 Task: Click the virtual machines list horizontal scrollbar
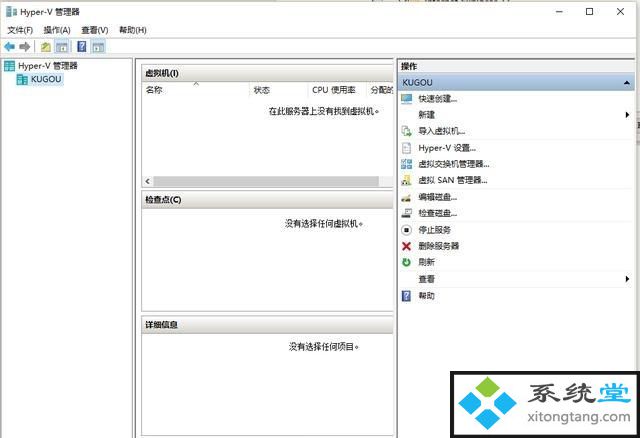tap(266, 181)
